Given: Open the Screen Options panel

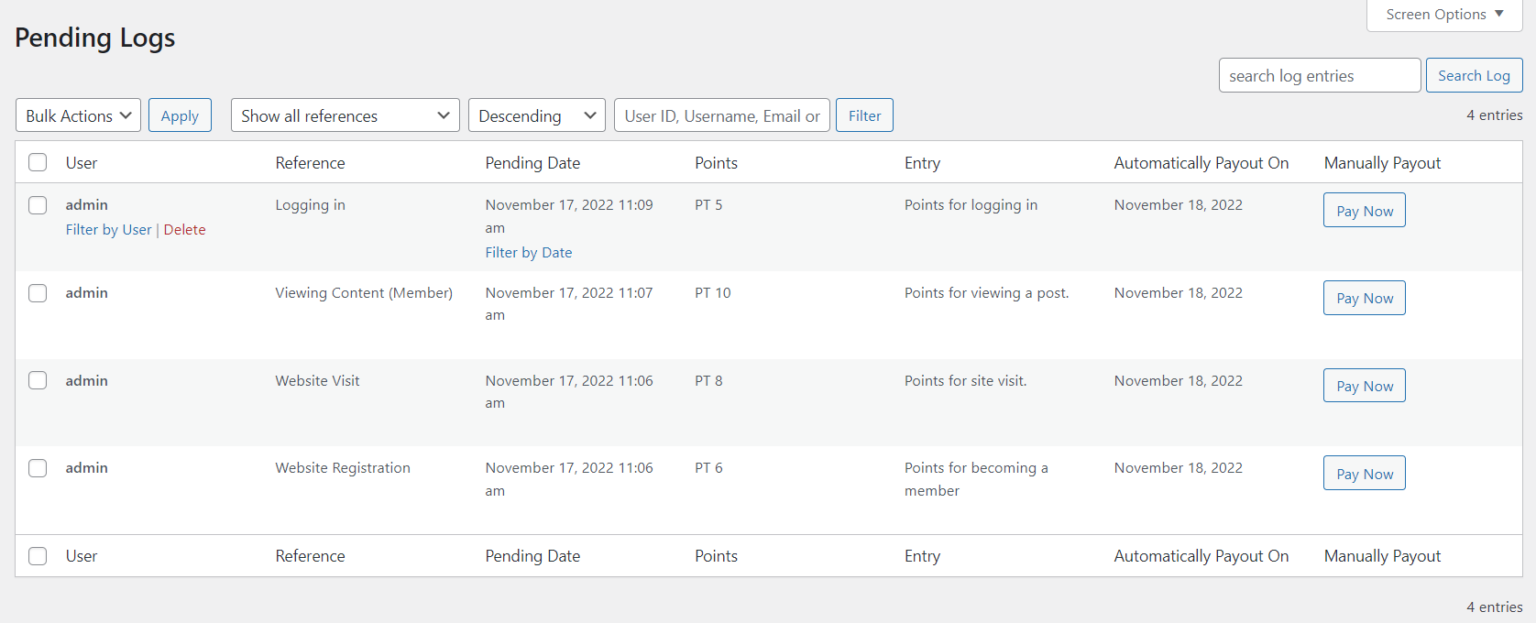Looking at the screenshot, I should click(x=1443, y=14).
